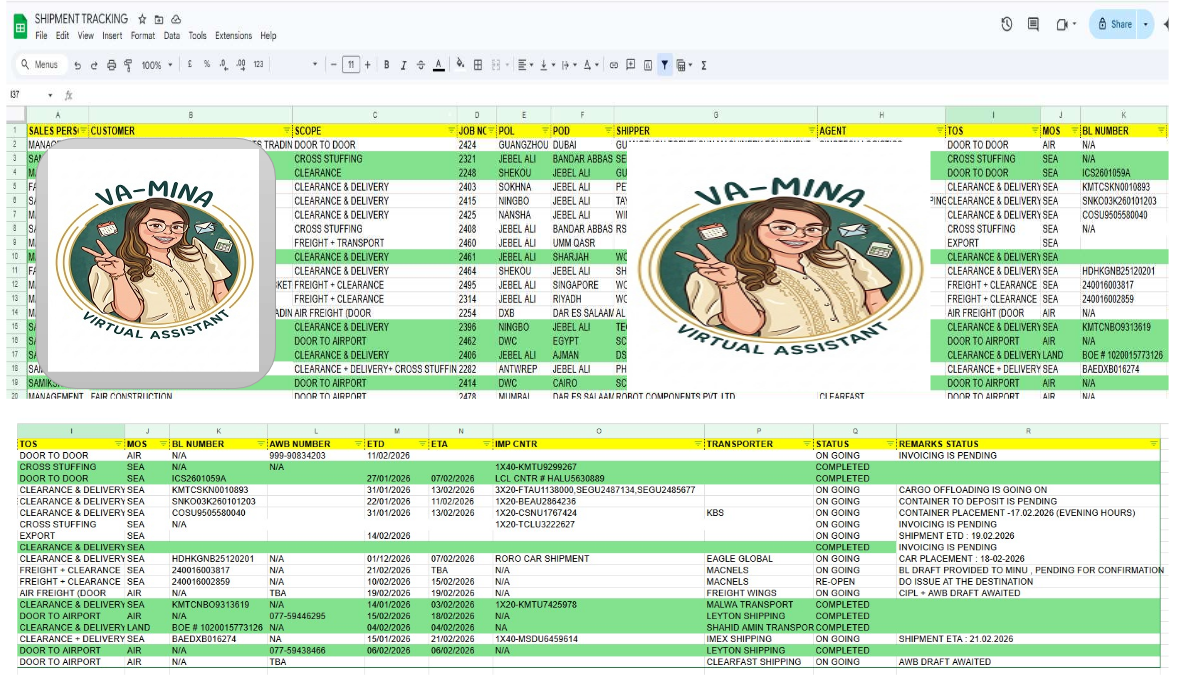
Task: Open the Edit menu
Action: pos(62,36)
